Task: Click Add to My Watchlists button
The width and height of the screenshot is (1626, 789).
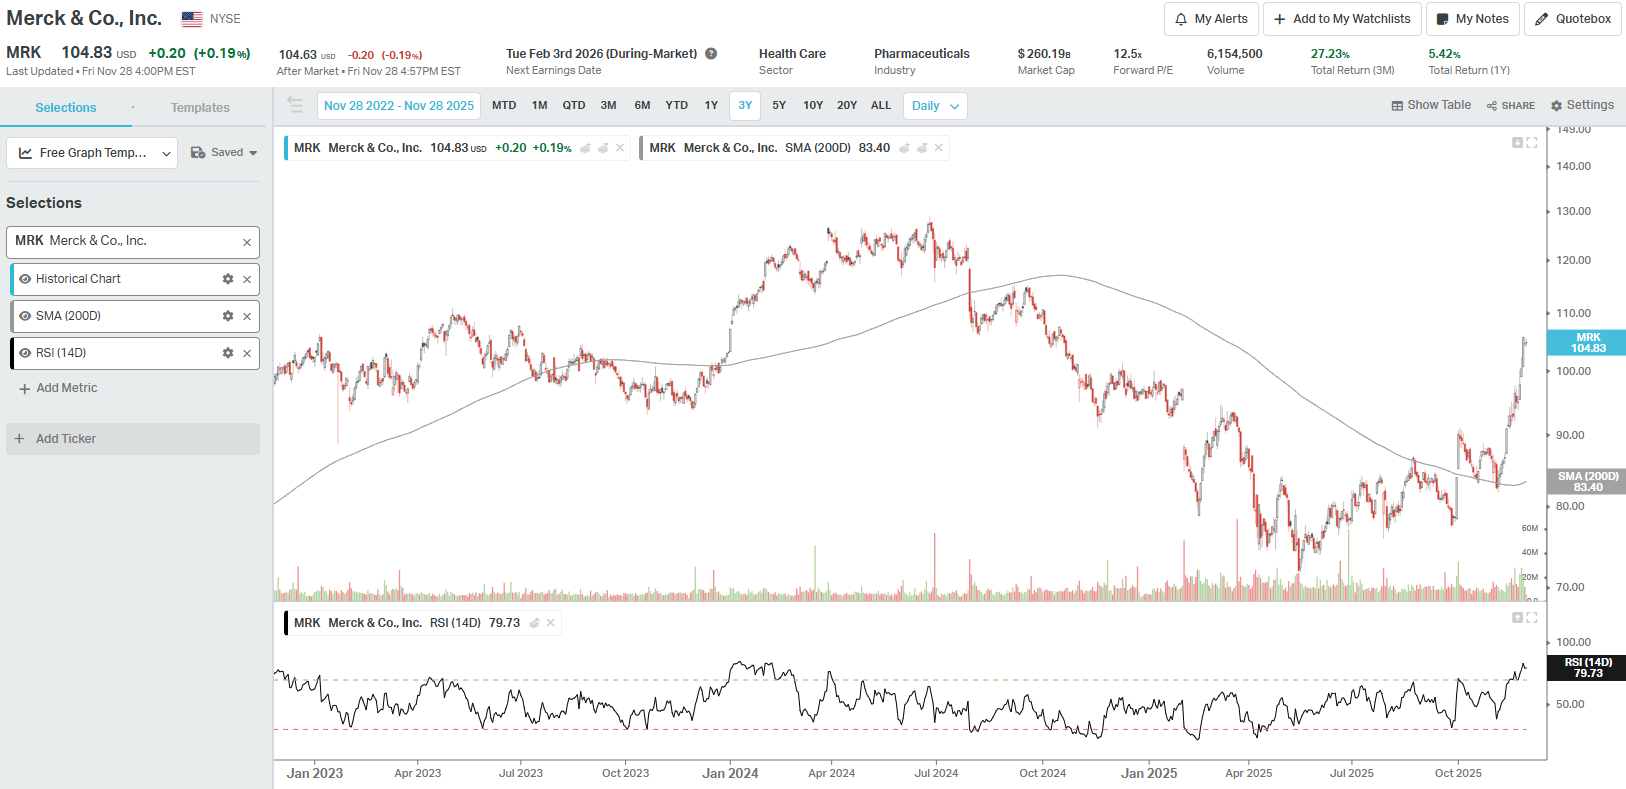Action: pos(1342,19)
